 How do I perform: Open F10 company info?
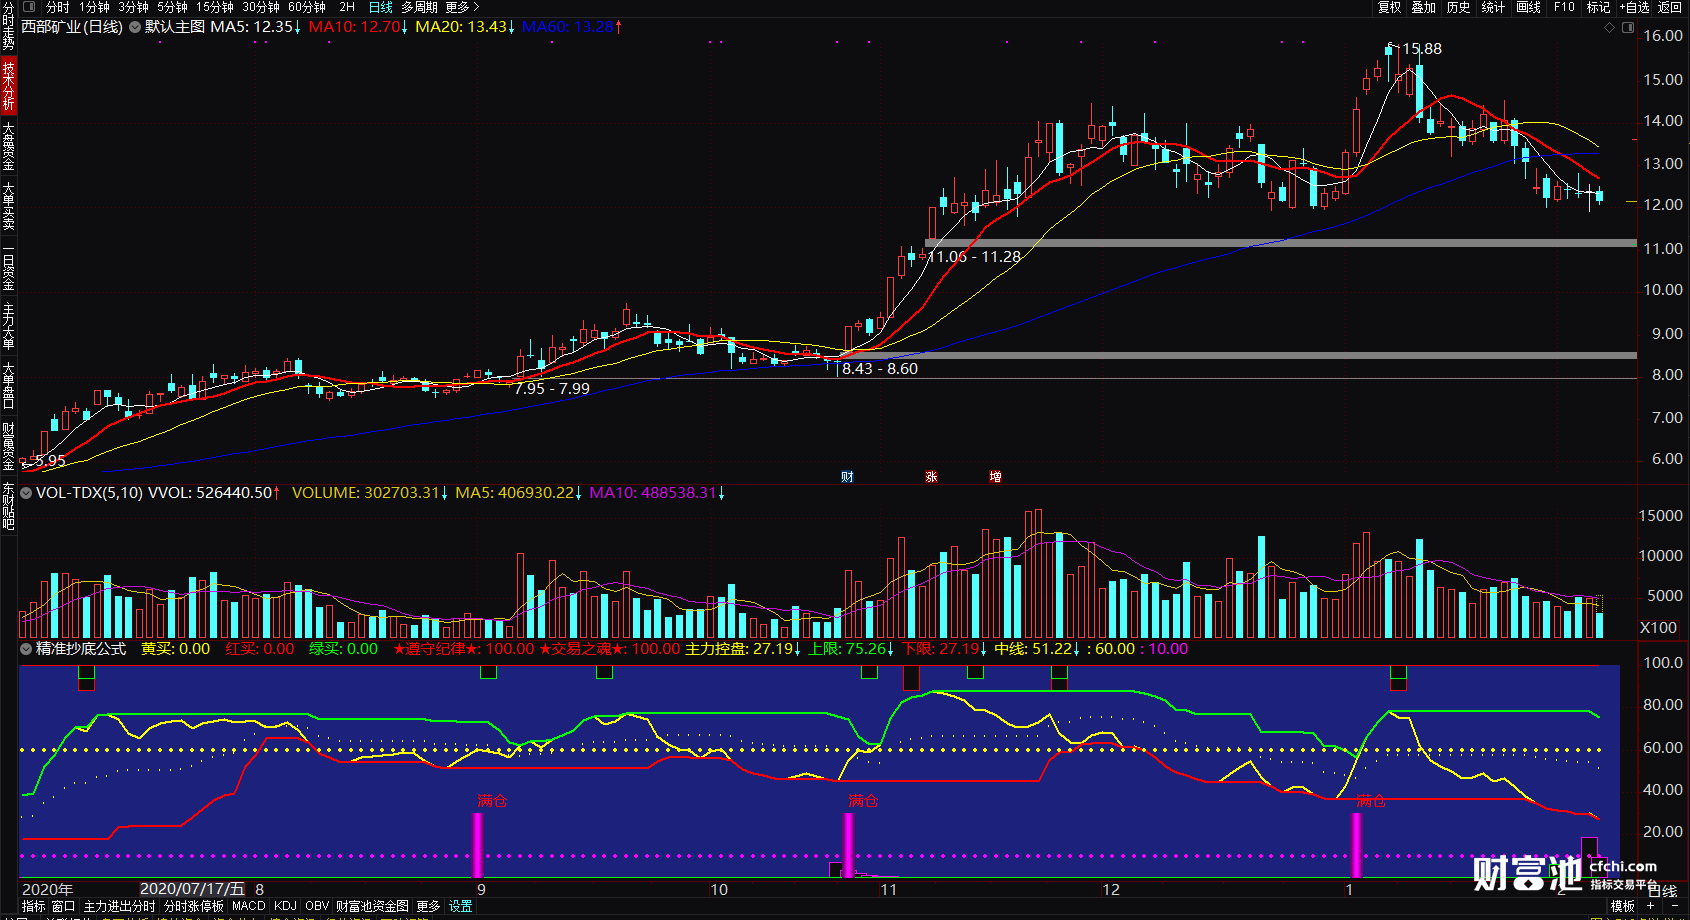coord(1564,7)
